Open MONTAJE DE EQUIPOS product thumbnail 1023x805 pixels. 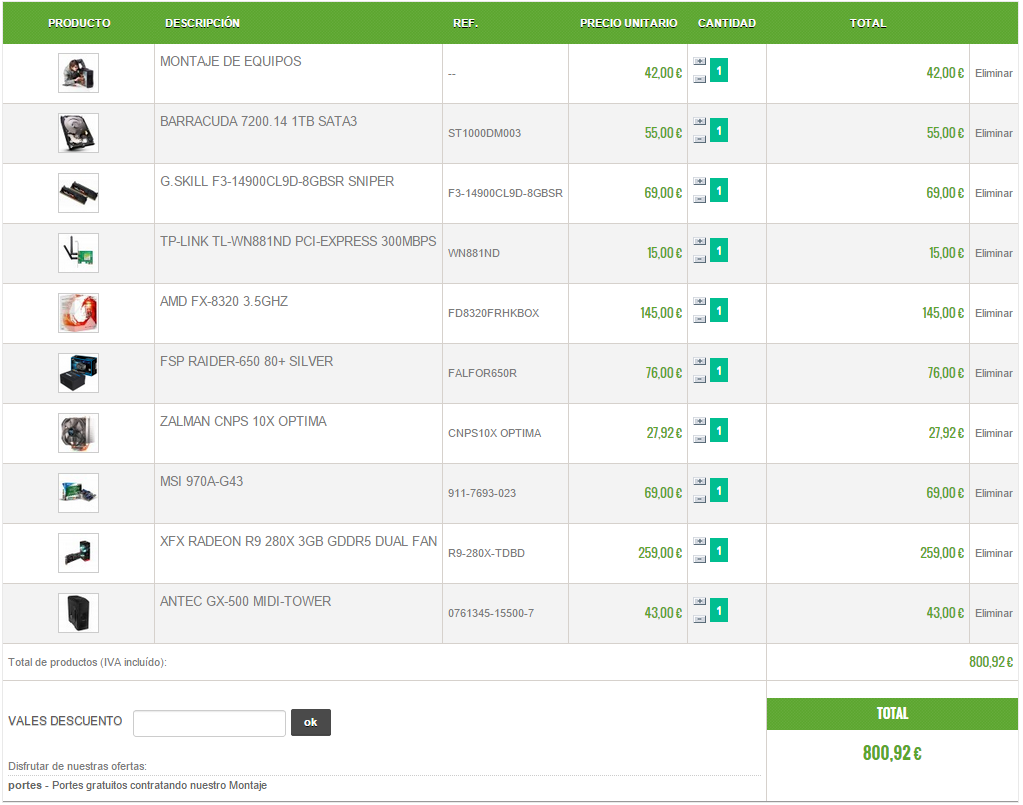(78, 73)
